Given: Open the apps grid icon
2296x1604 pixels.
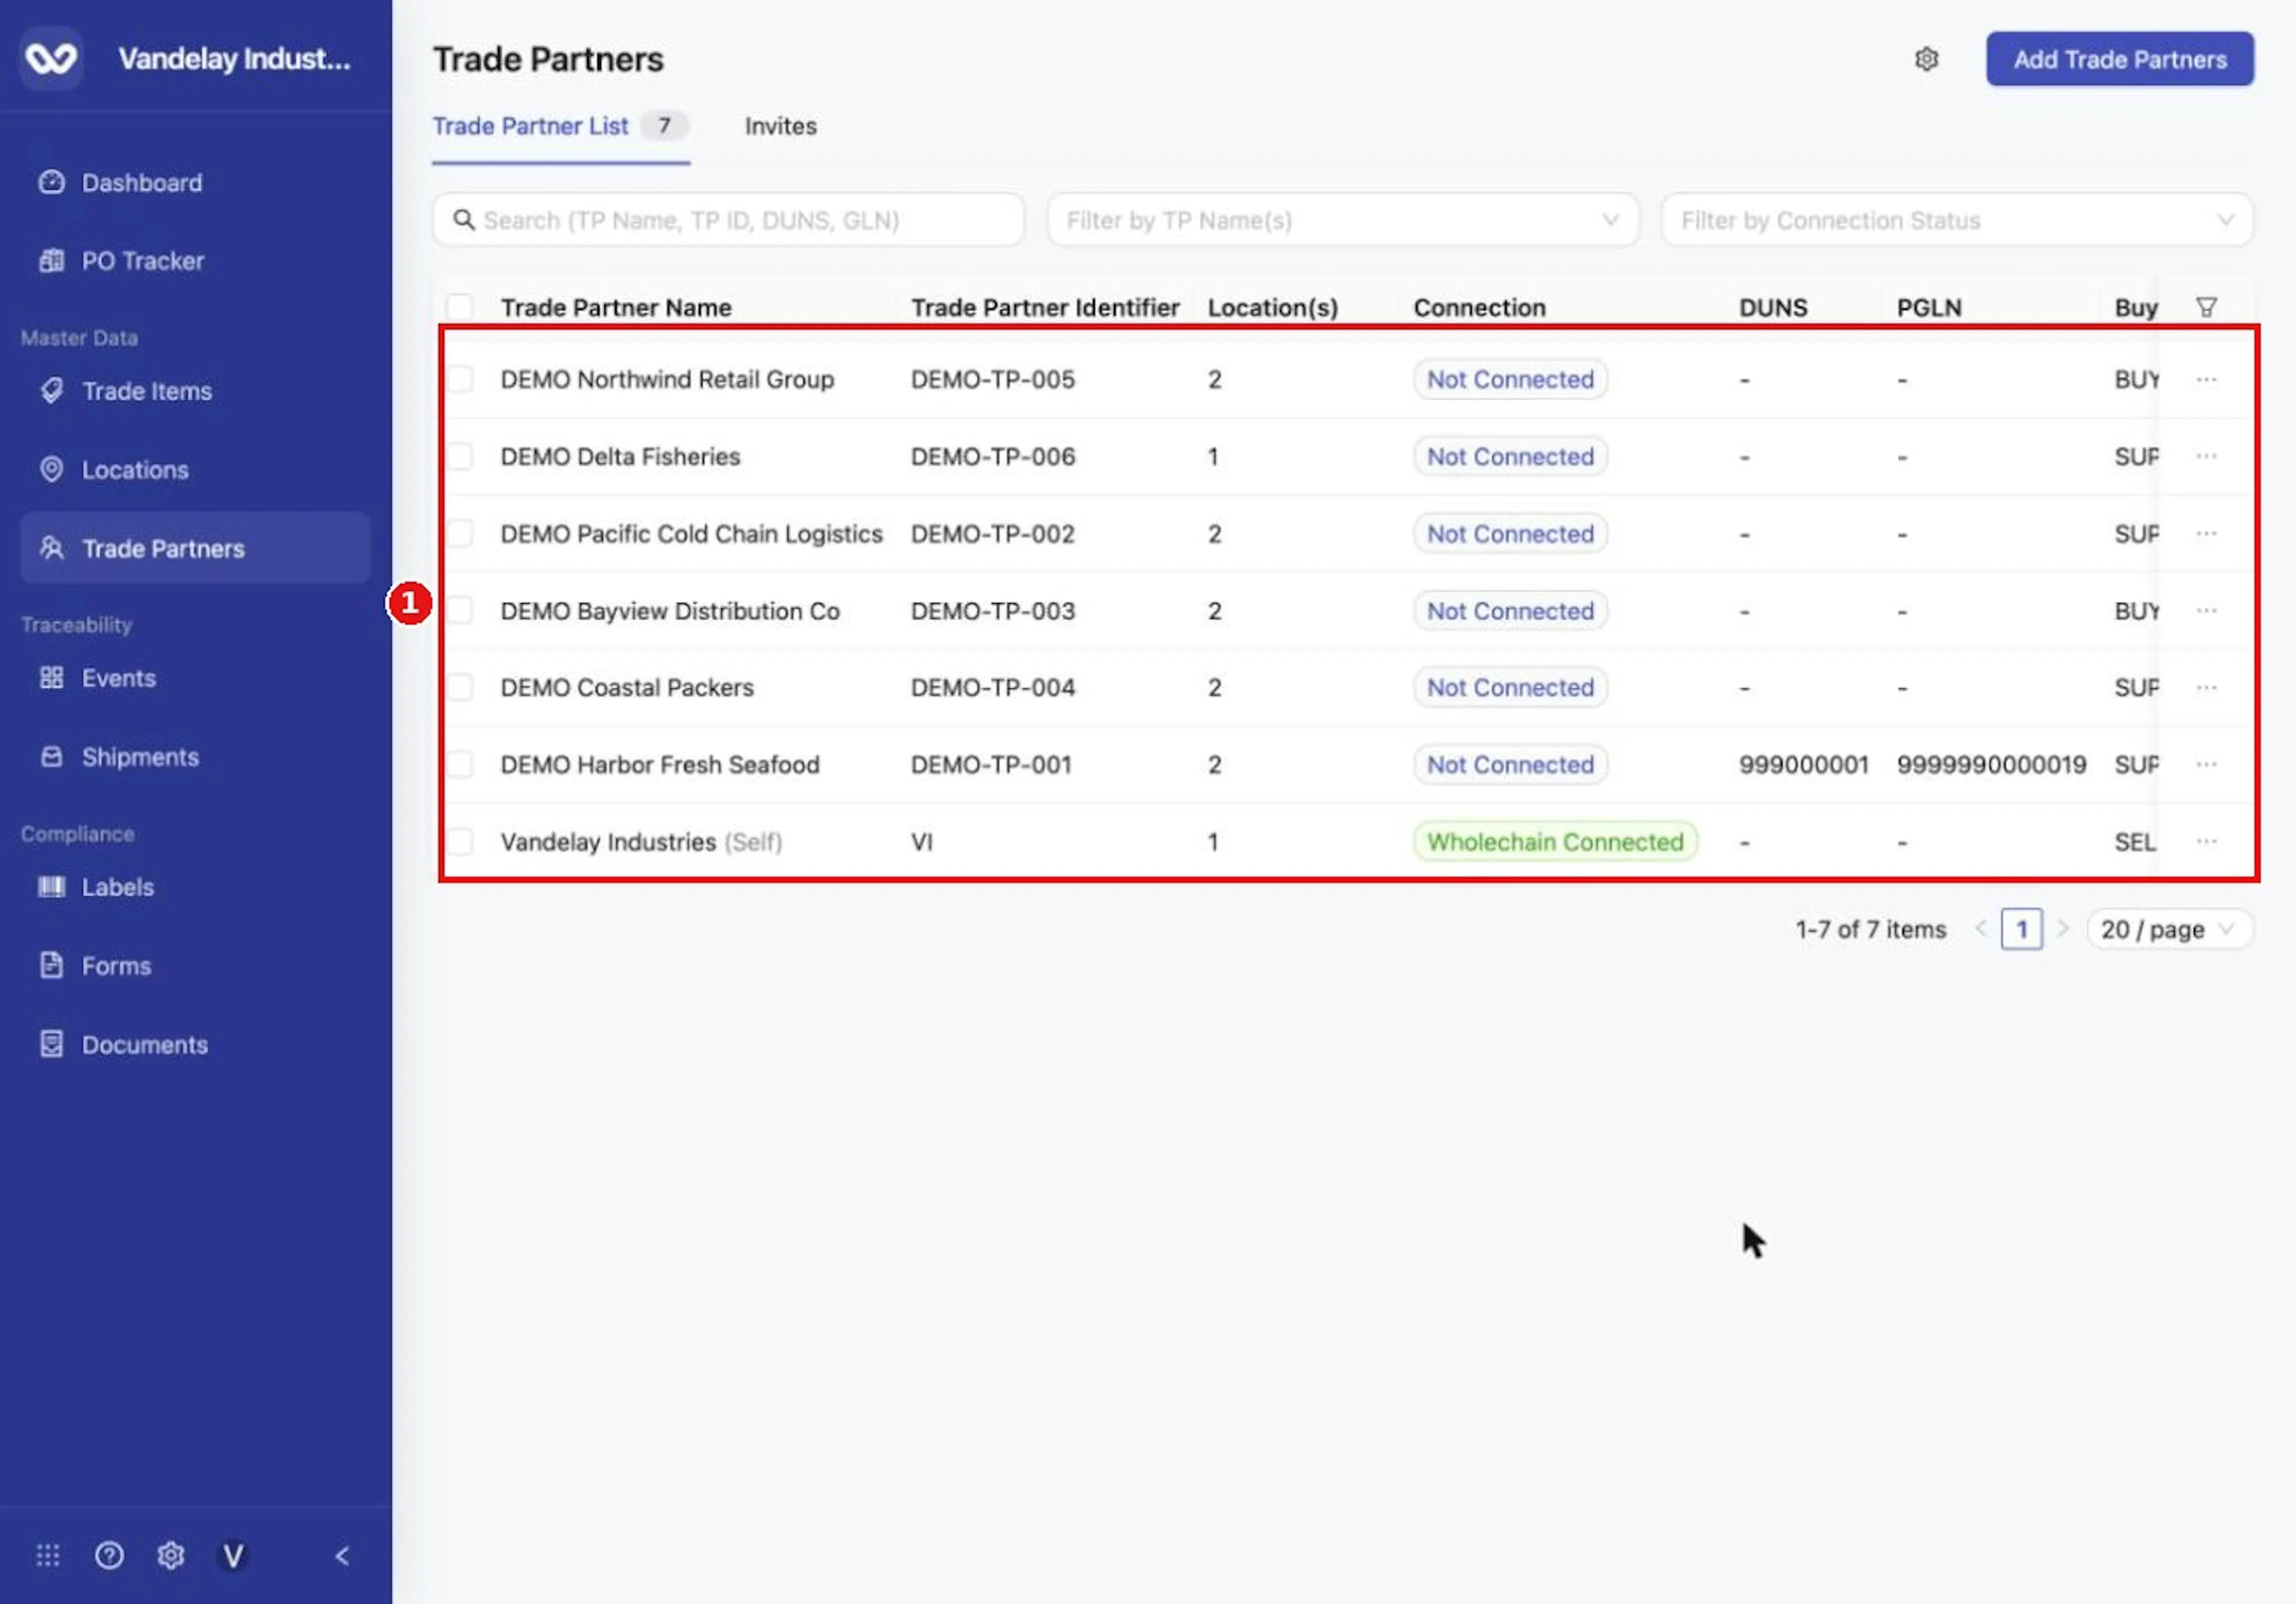Looking at the screenshot, I should pos(48,1555).
